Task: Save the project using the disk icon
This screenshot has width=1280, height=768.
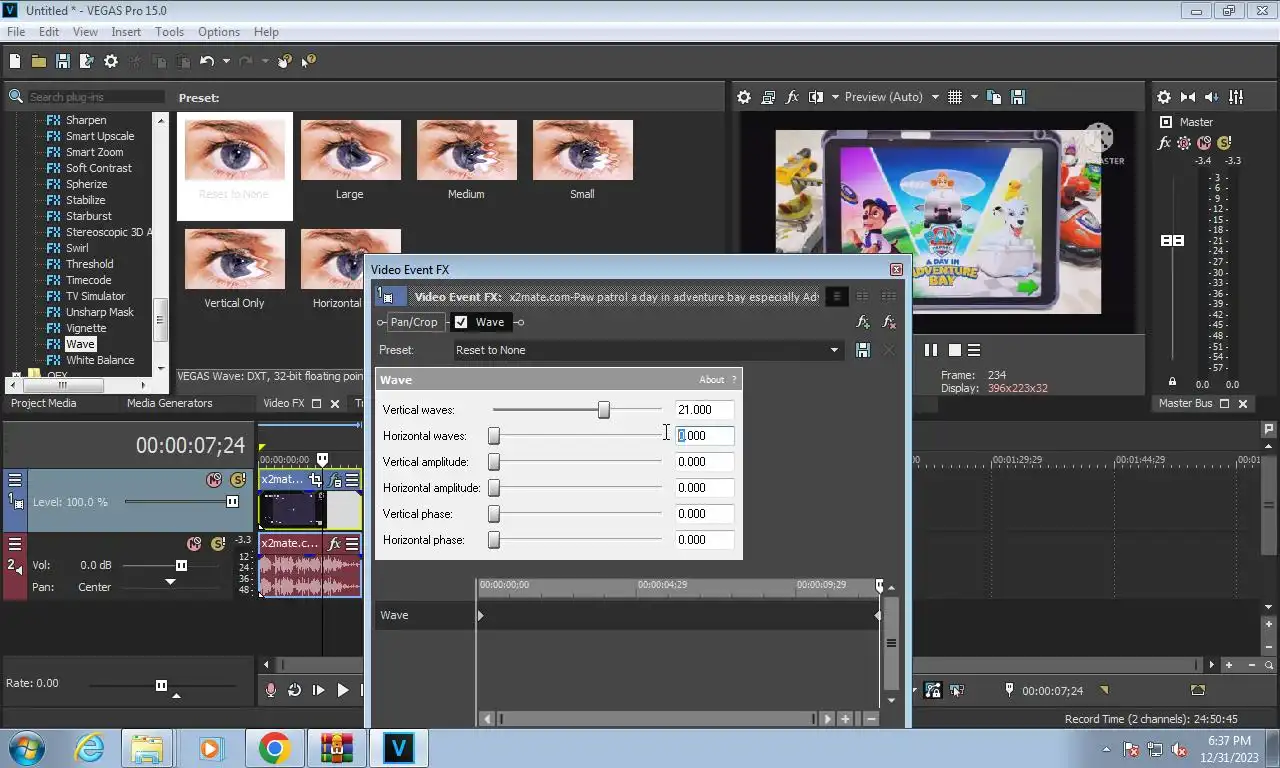Action: (62, 61)
